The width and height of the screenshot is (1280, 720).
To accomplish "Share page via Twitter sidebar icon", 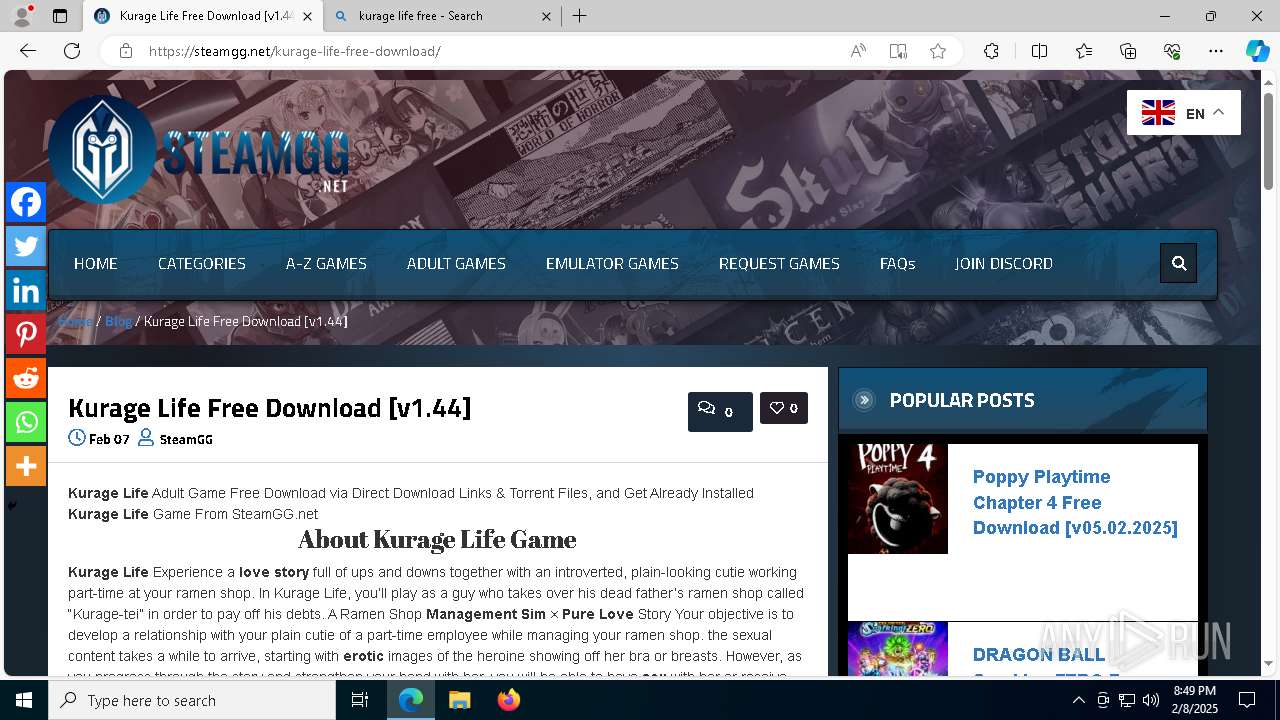I will [x=26, y=246].
